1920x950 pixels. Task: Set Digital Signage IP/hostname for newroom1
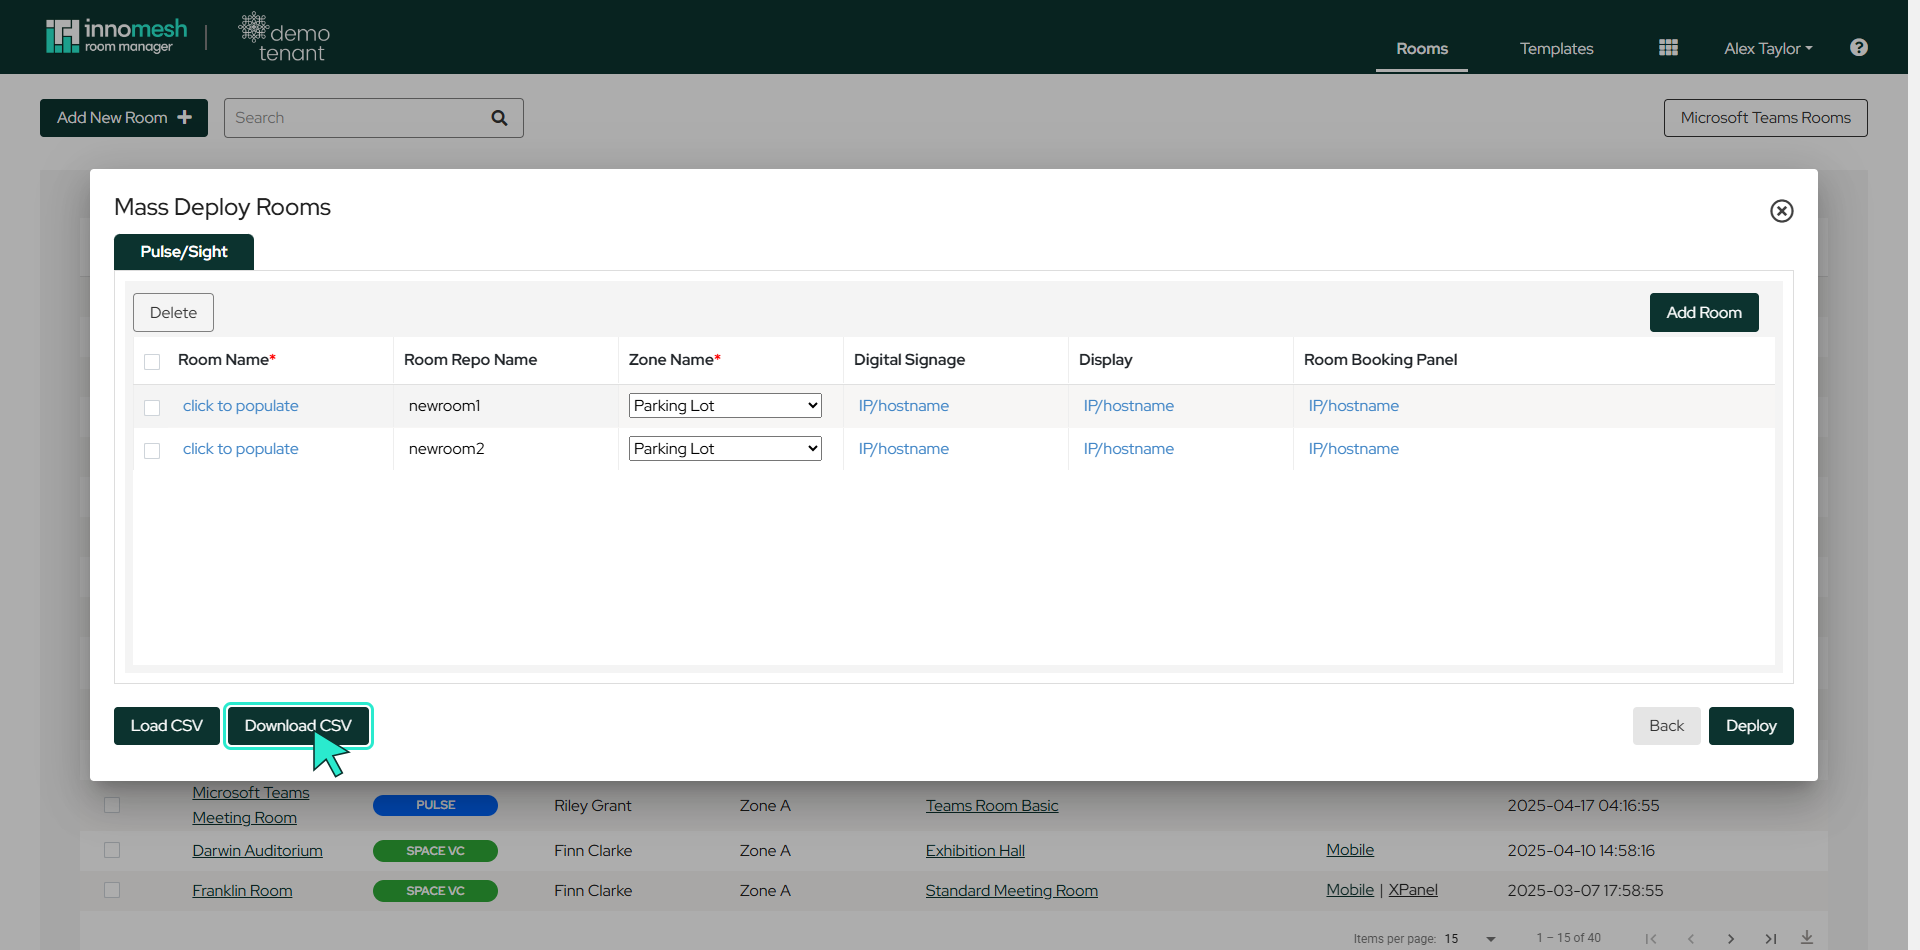click(904, 406)
